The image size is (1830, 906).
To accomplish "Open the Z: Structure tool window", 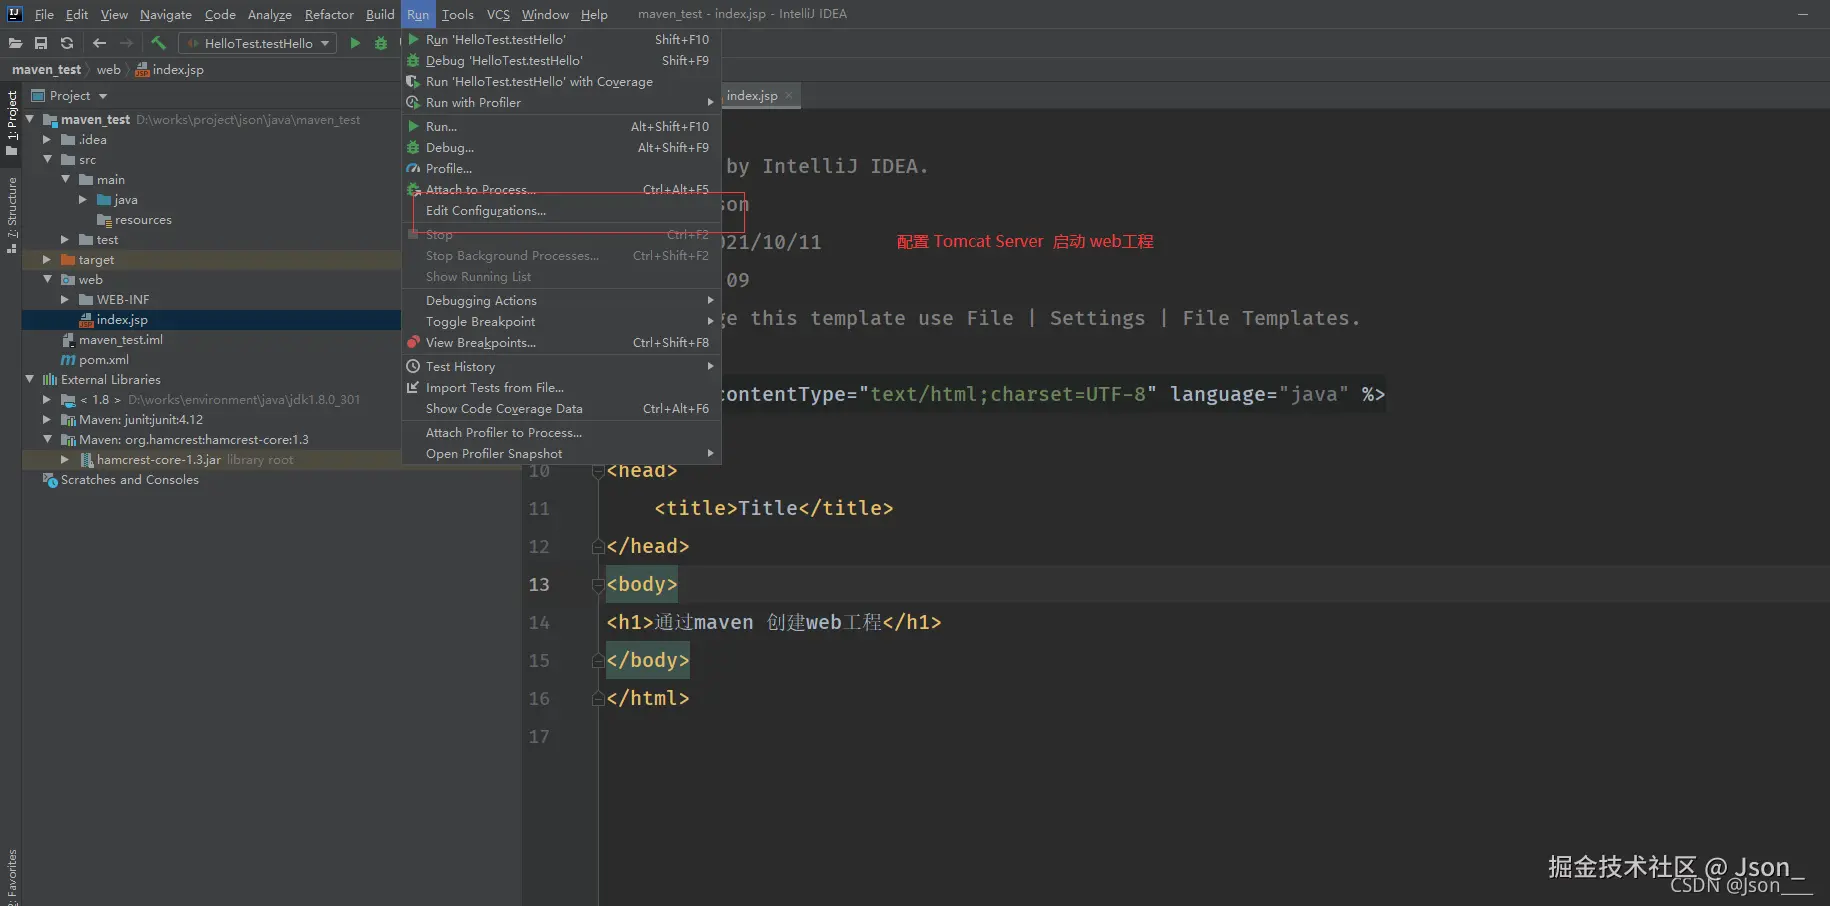I will 11,213.
